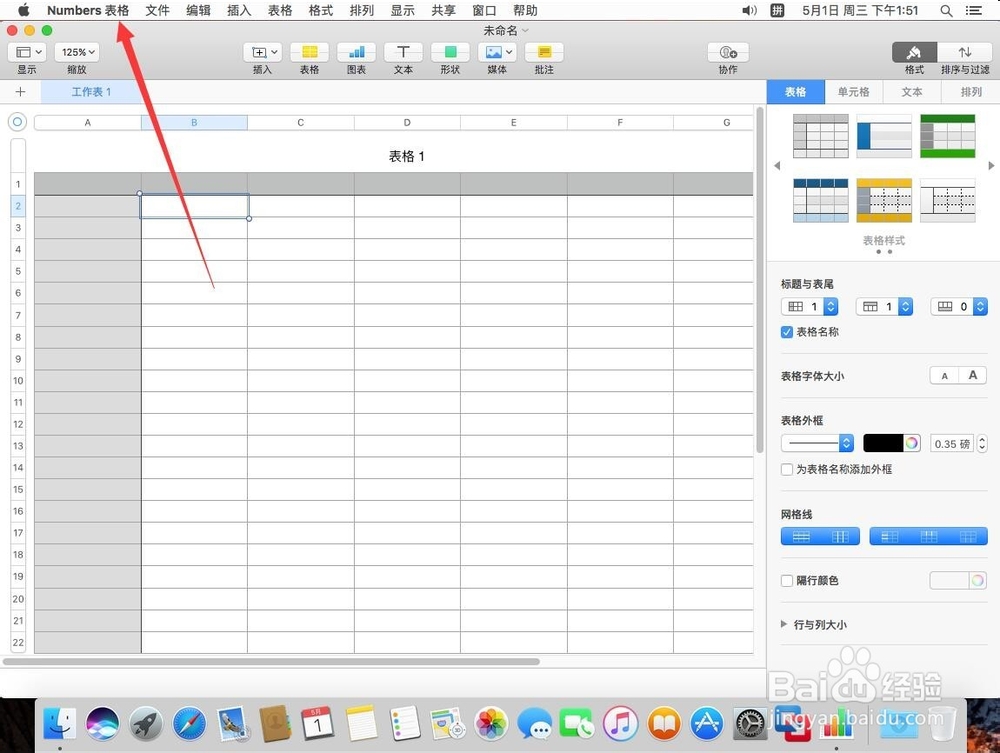The height and width of the screenshot is (753, 1000).
Task: Uncheck the 表格名称 checkbox
Action: coord(787,331)
